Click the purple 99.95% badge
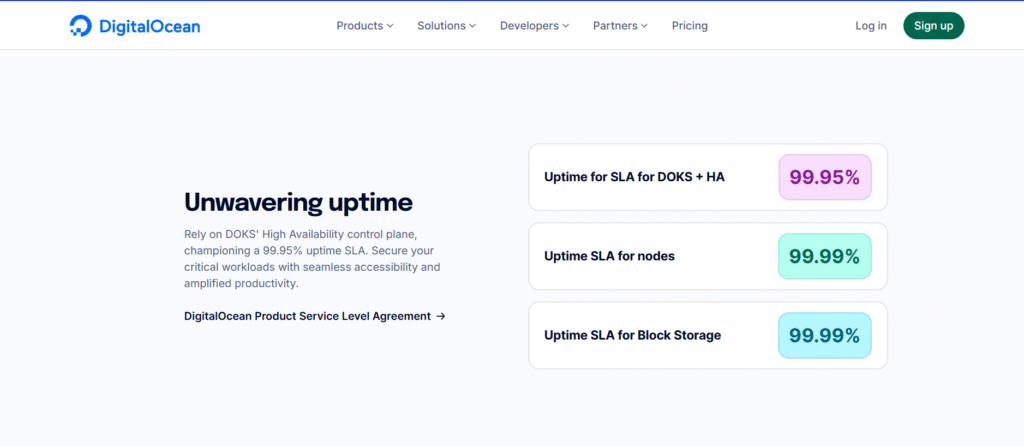 coord(824,177)
